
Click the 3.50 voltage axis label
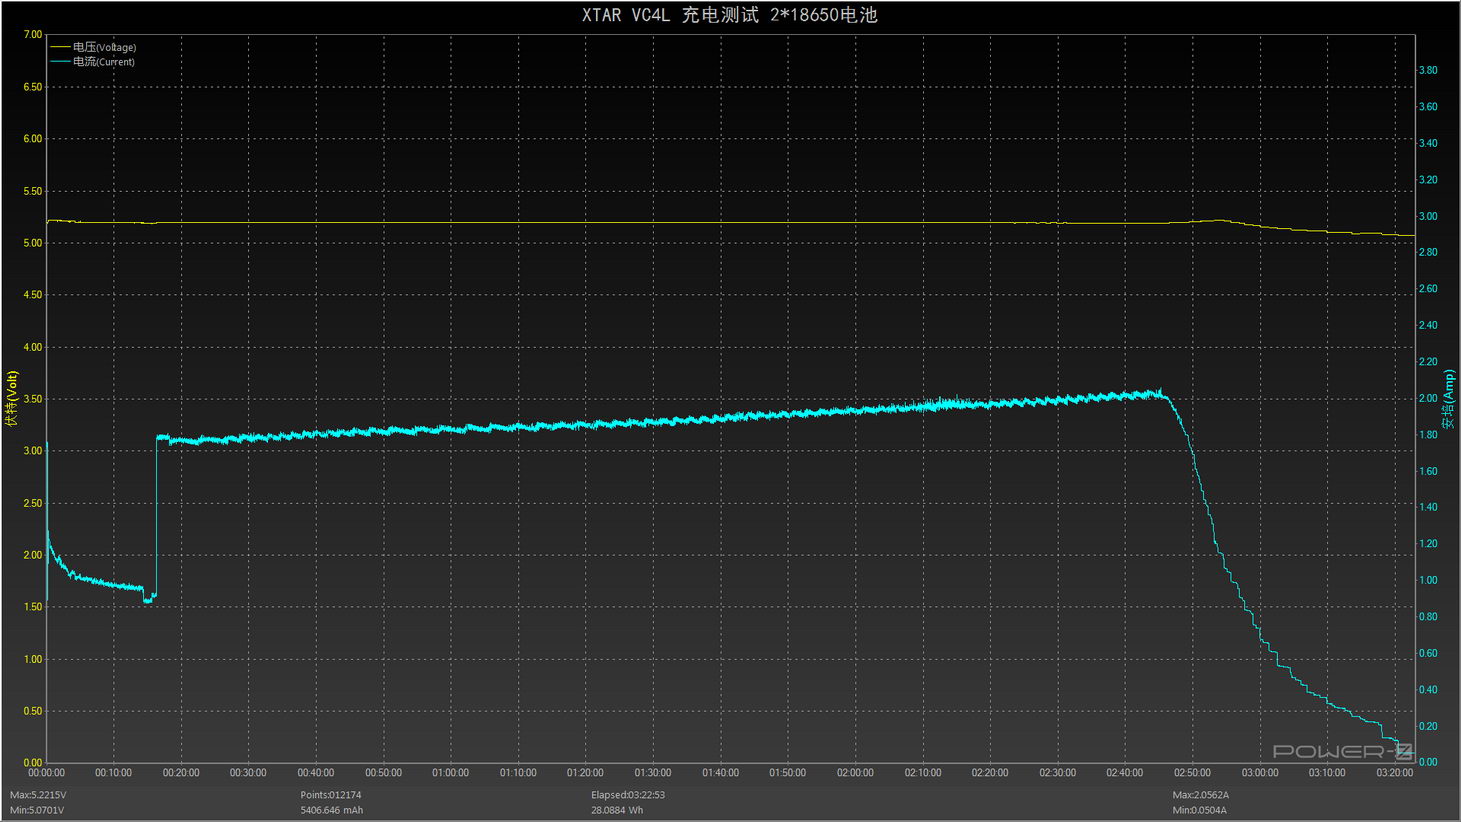(x=33, y=399)
